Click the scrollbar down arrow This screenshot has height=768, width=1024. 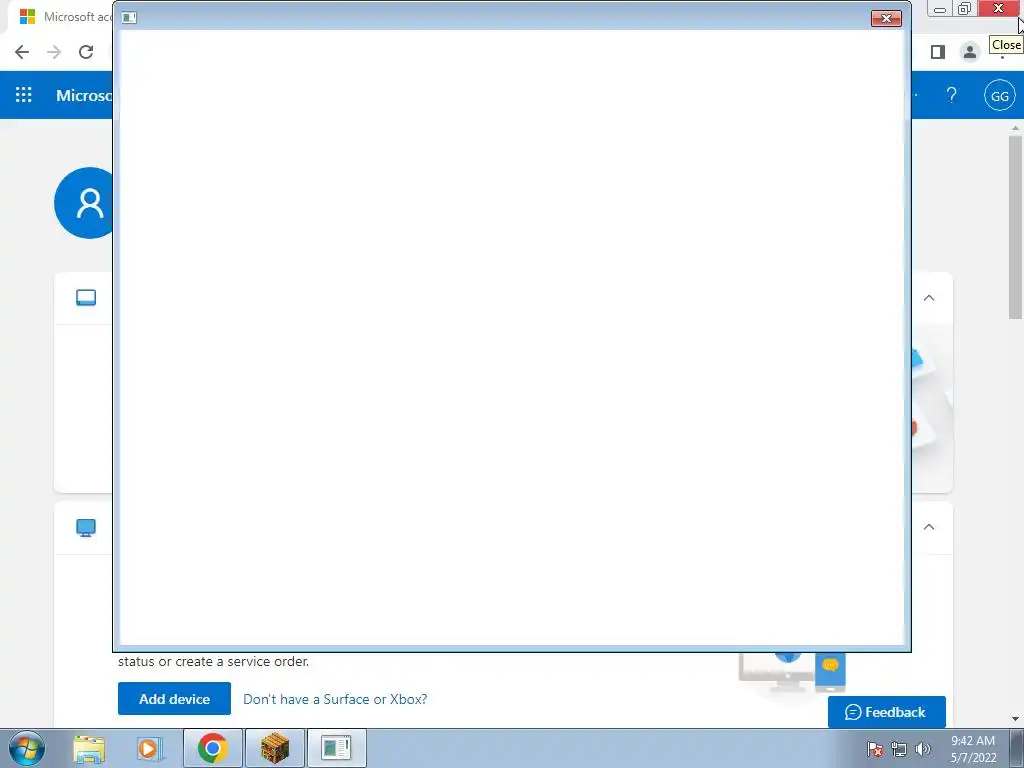click(1015, 719)
